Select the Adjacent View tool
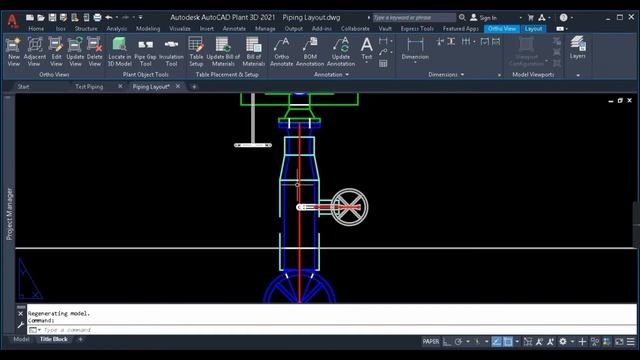This screenshot has height=360, width=640. 35,51
